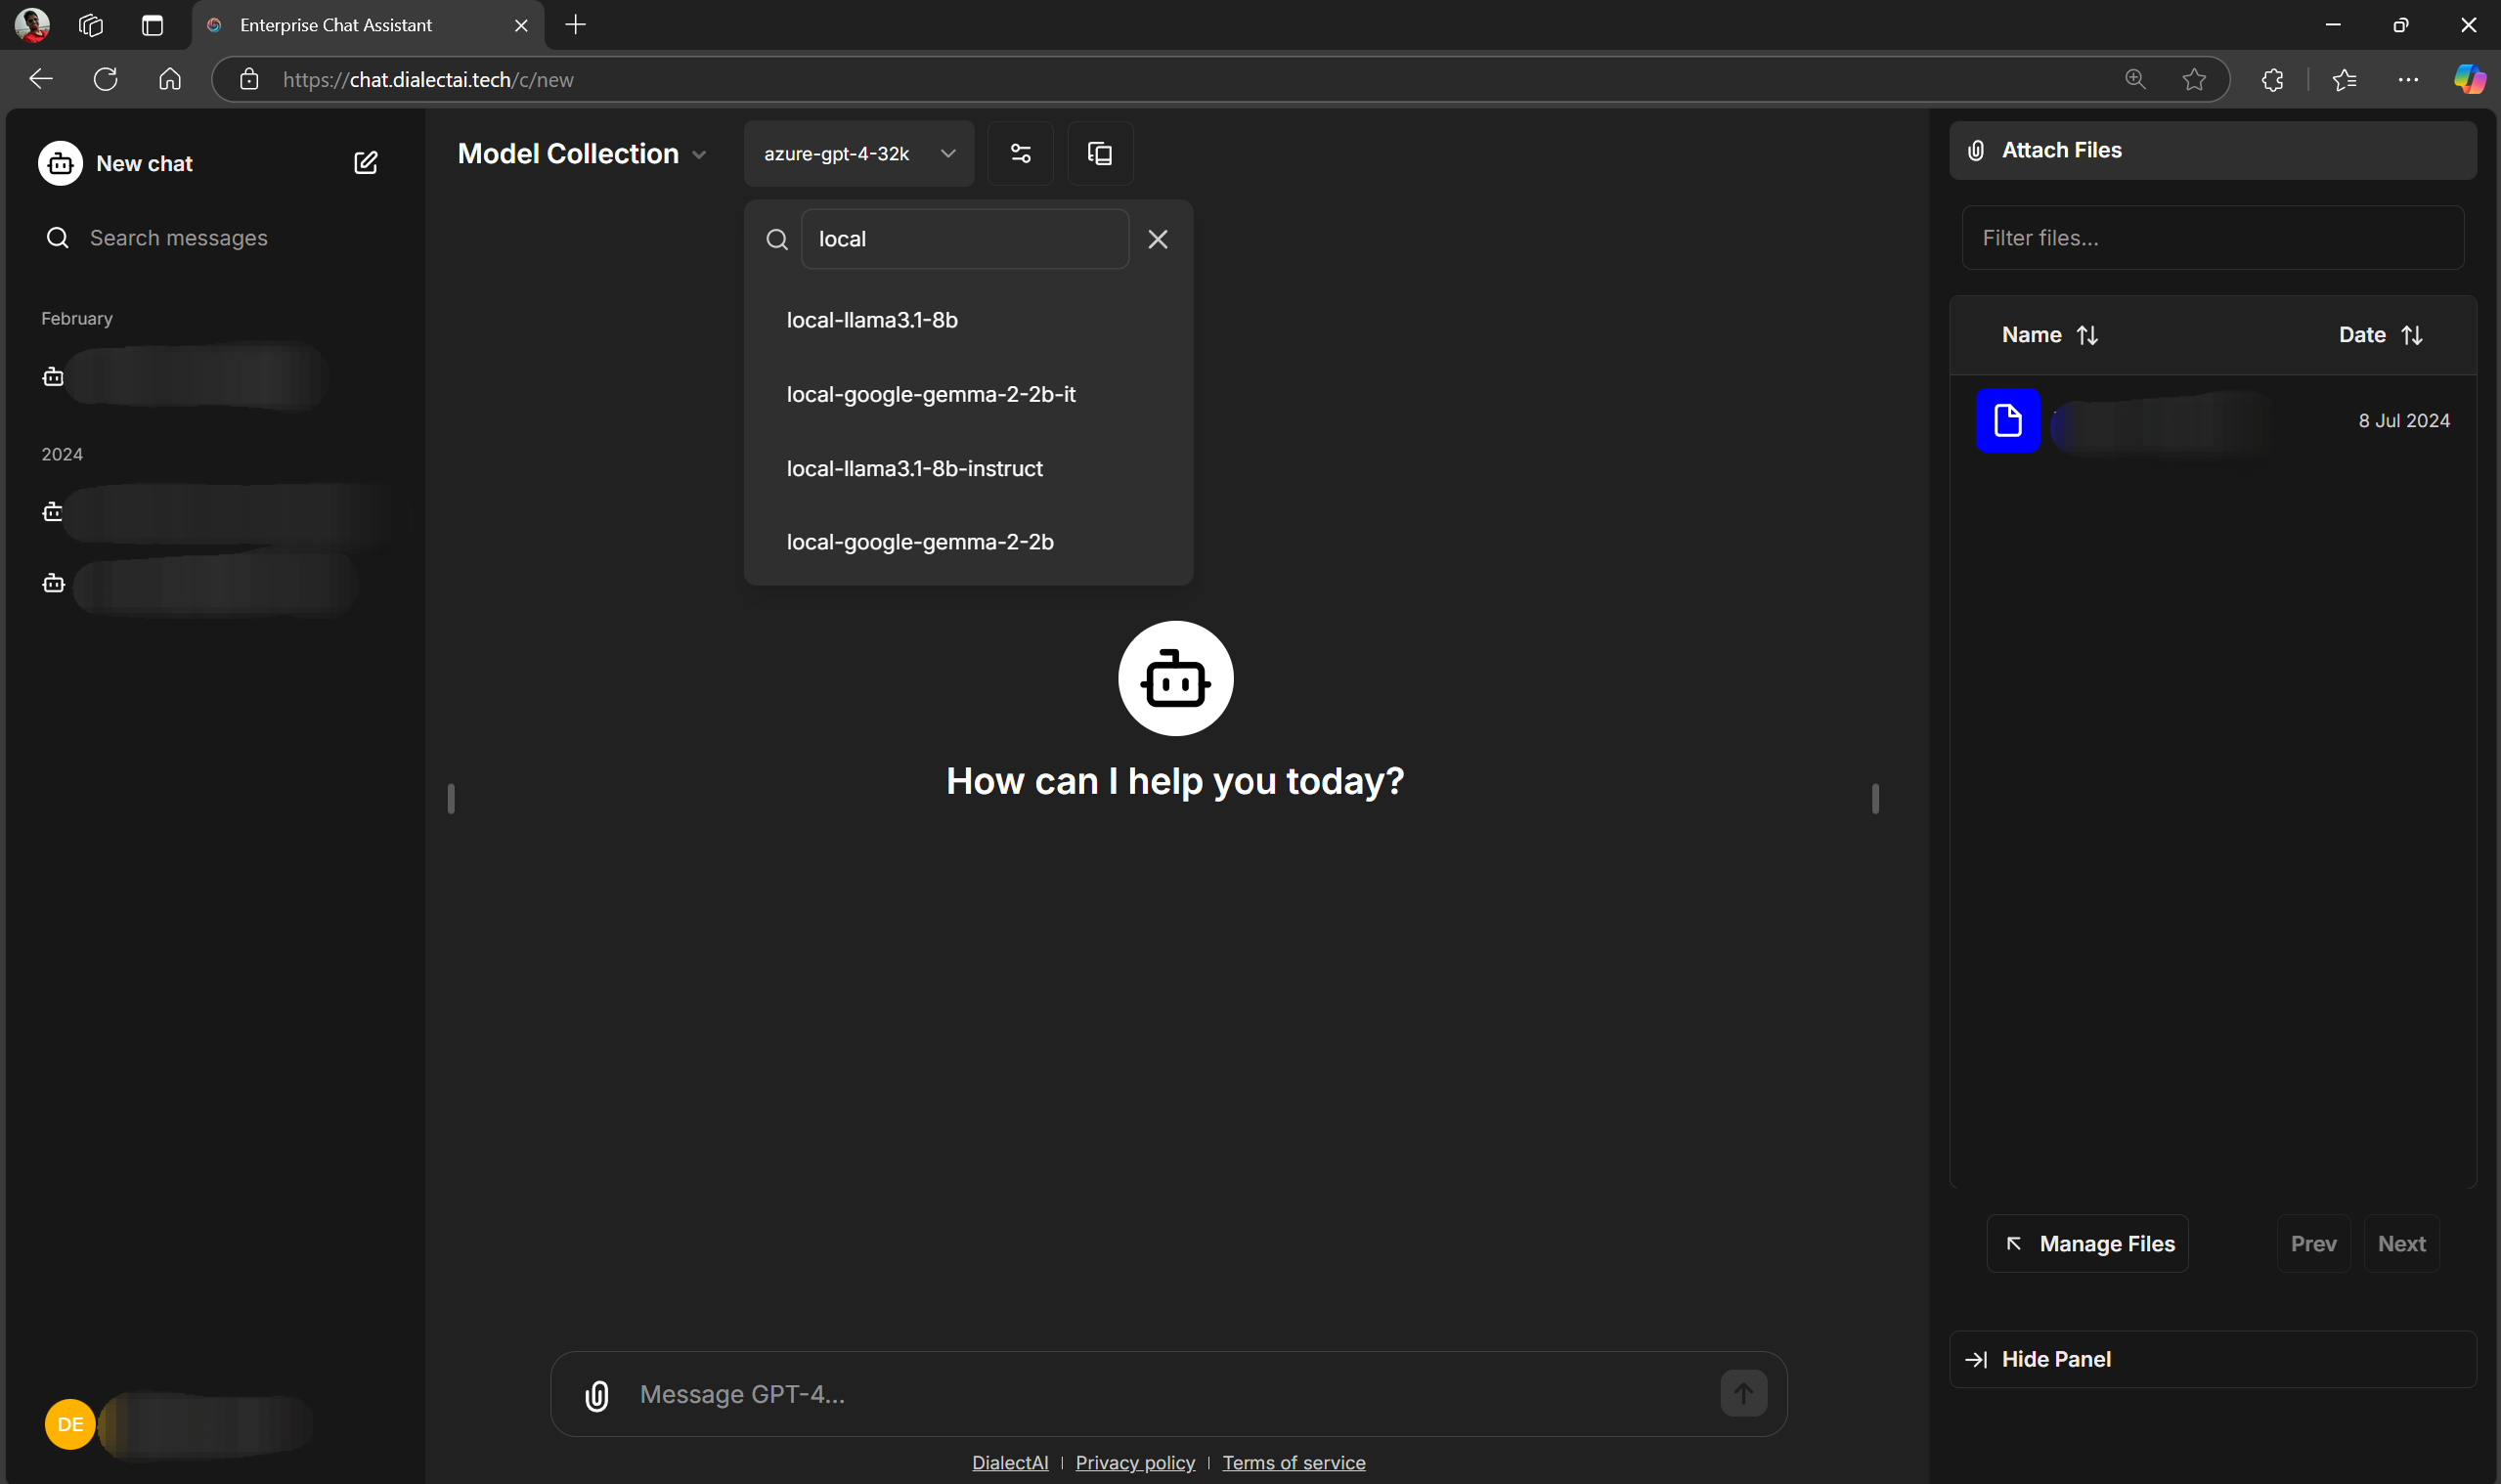Open the February chat robot icon

pyautogui.click(x=53, y=377)
